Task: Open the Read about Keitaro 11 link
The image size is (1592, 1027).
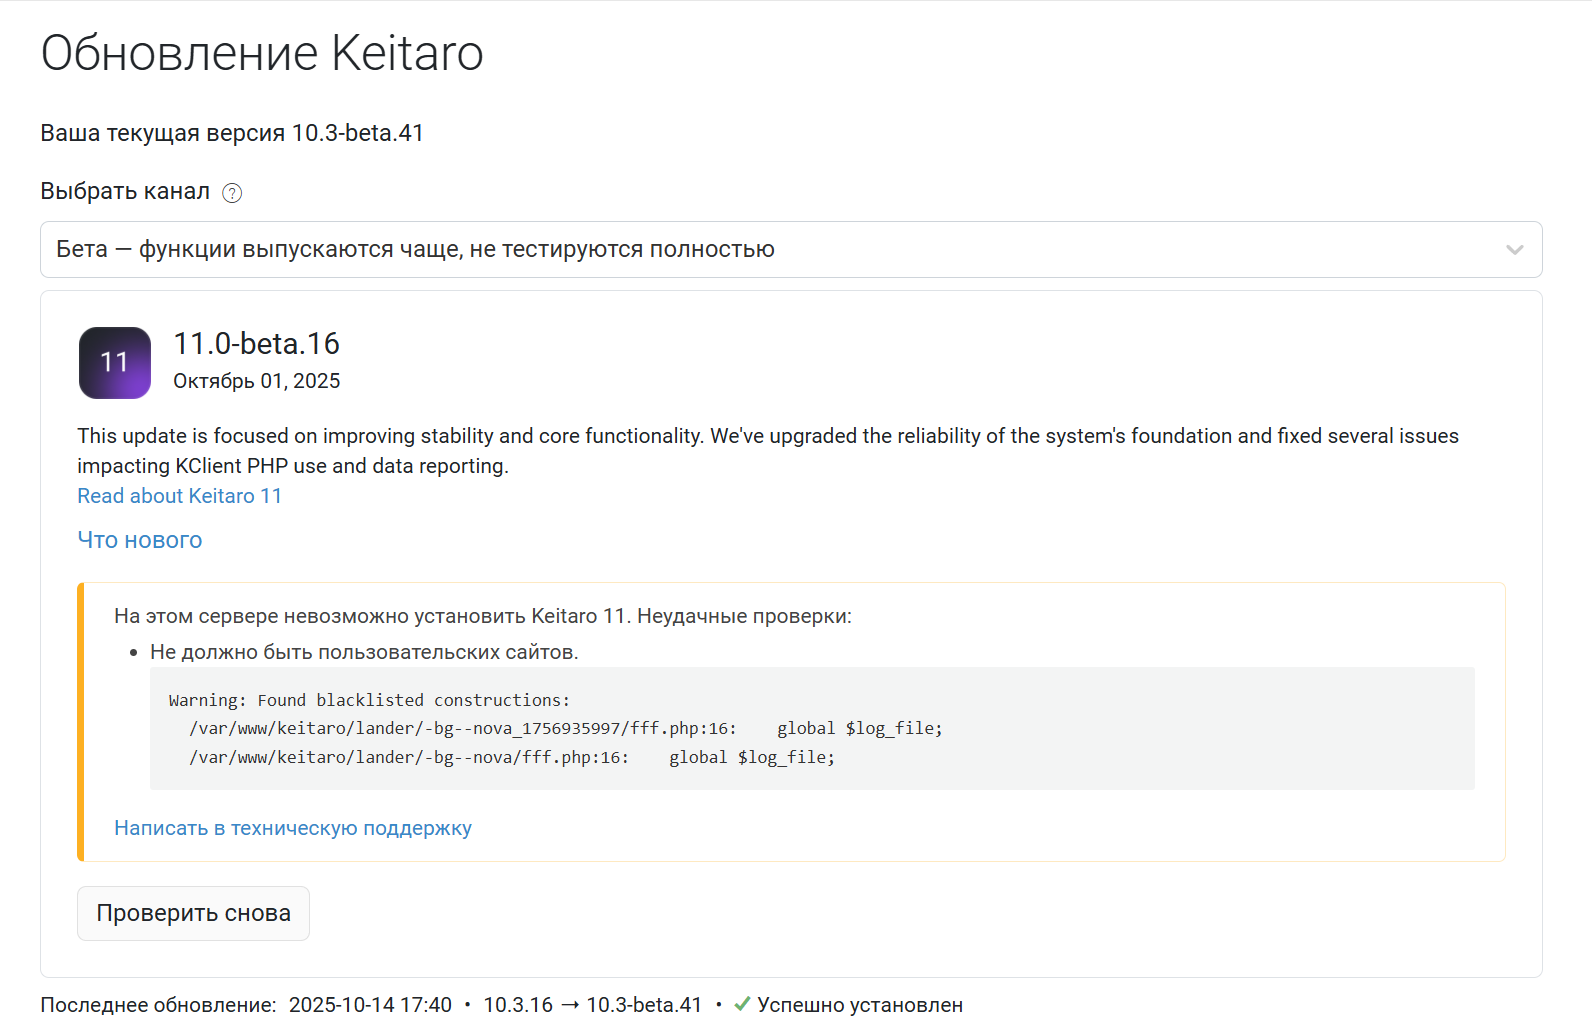Action: point(180,496)
